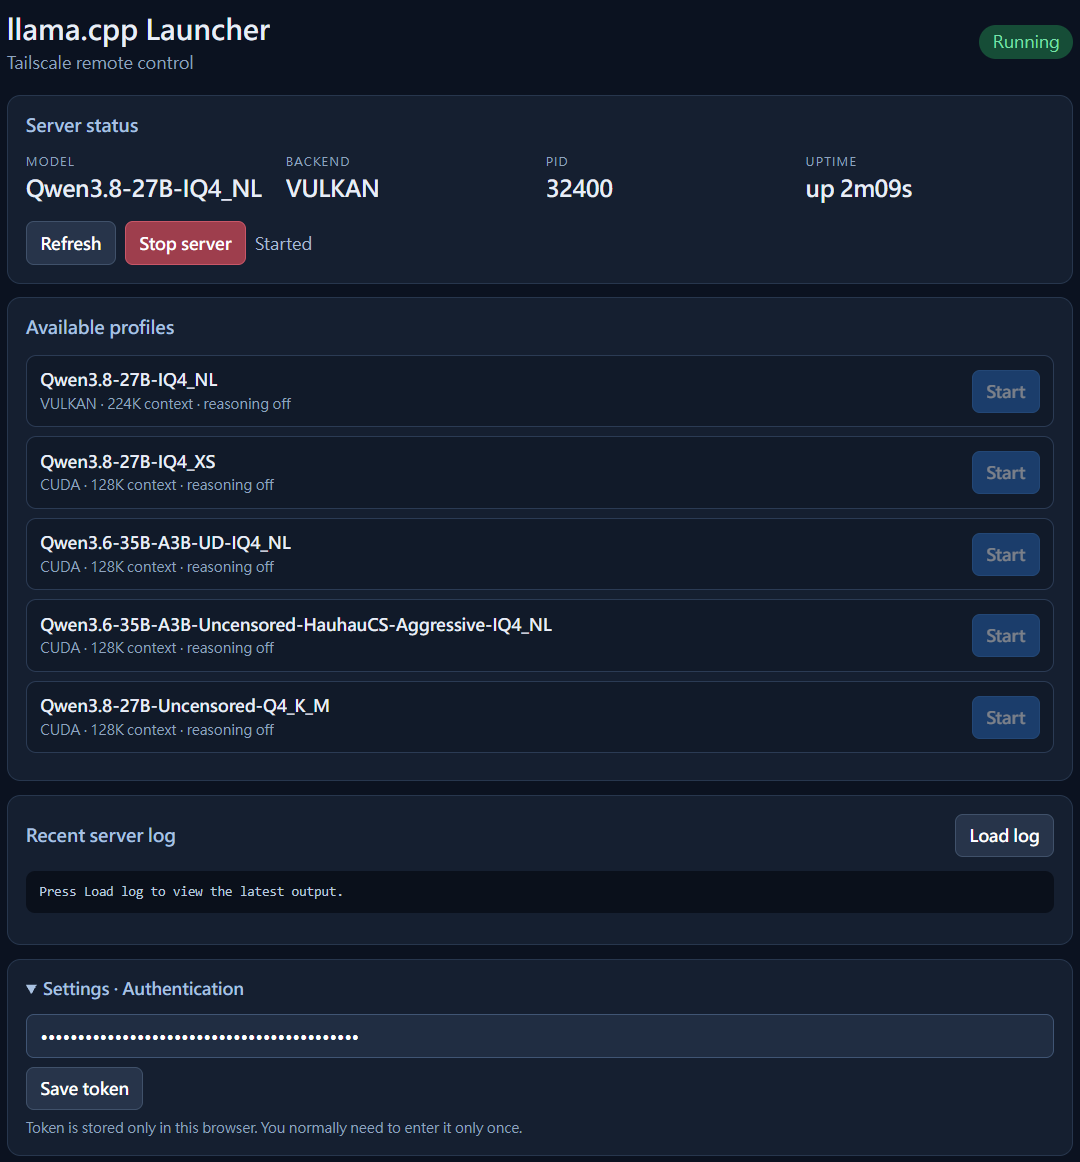Click the llama.cpp Launcher title
The image size is (1080, 1162).
139,30
